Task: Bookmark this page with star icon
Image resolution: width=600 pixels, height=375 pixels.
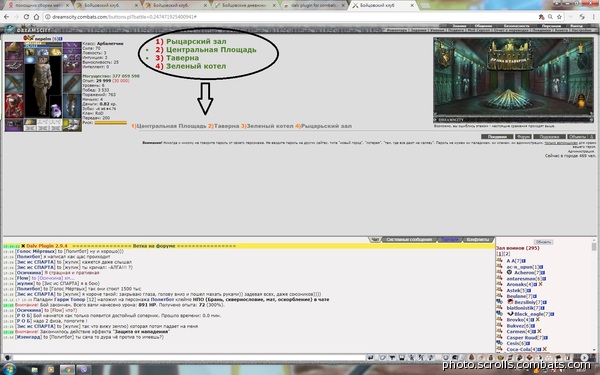Action: [x=559, y=17]
